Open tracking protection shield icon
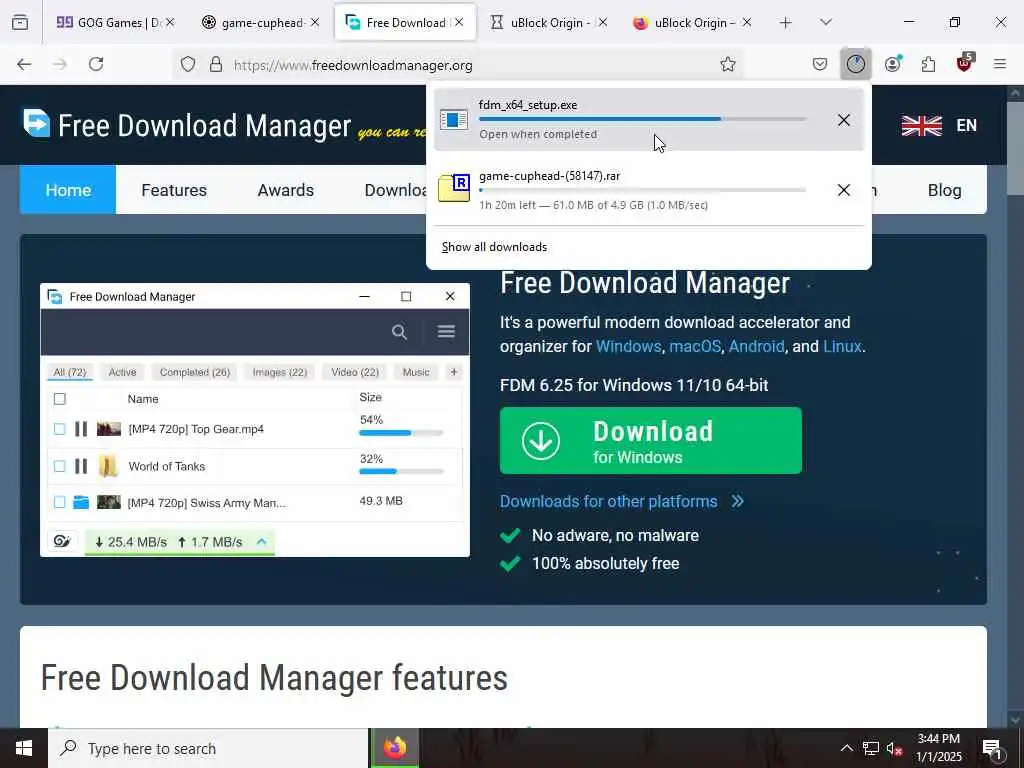 point(188,65)
